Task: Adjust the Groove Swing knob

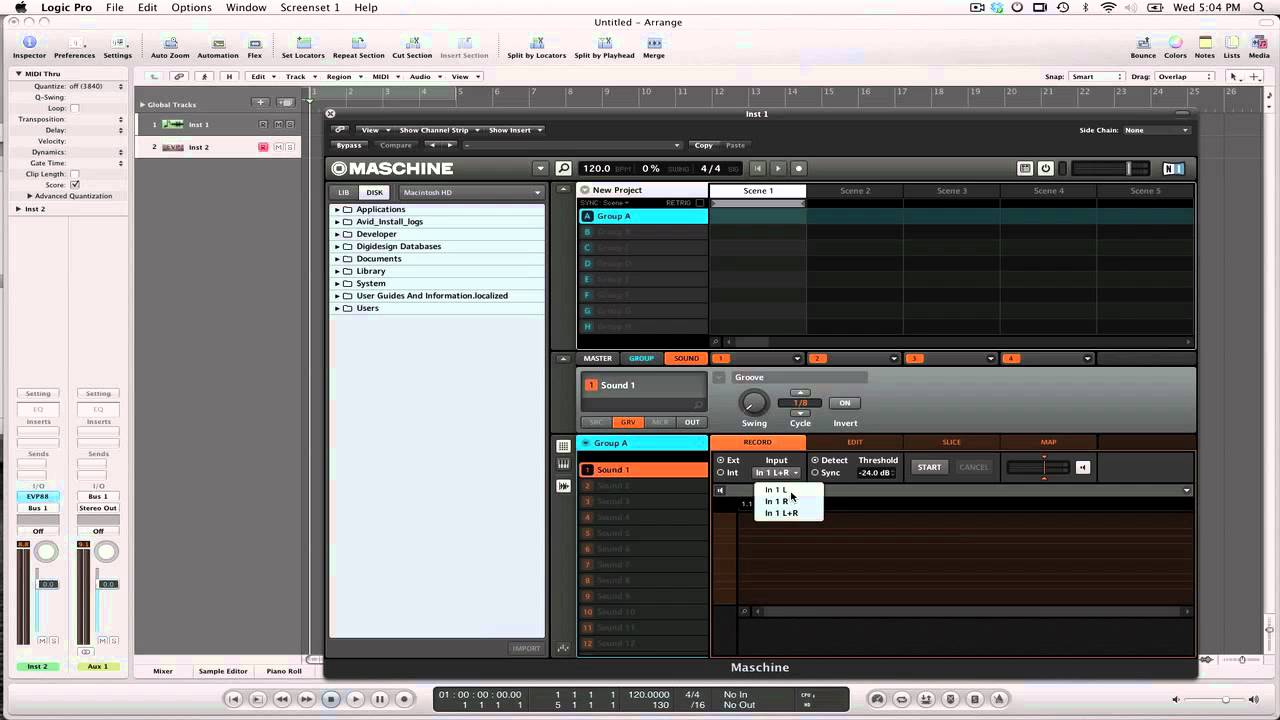Action: 754,403
